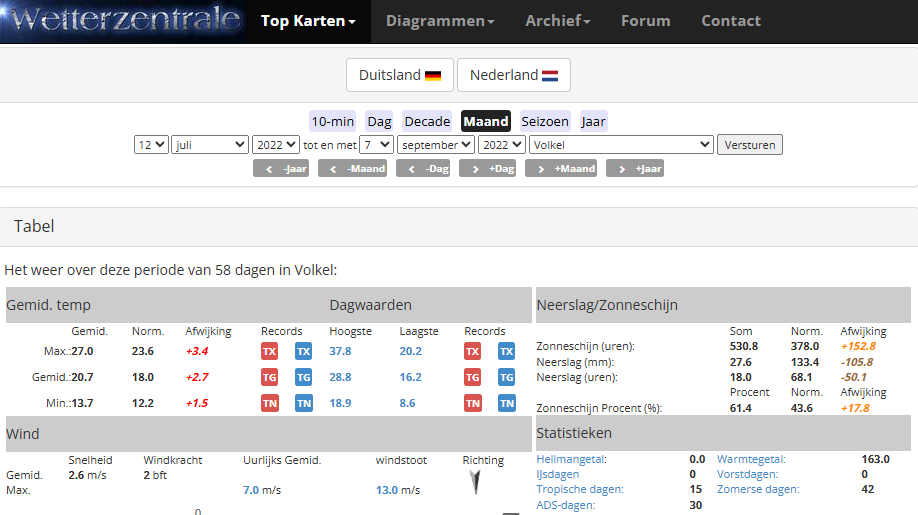Click the red TX badge in Dagwaarden Records column
This screenshot has width=918, height=515.
[x=472, y=351]
